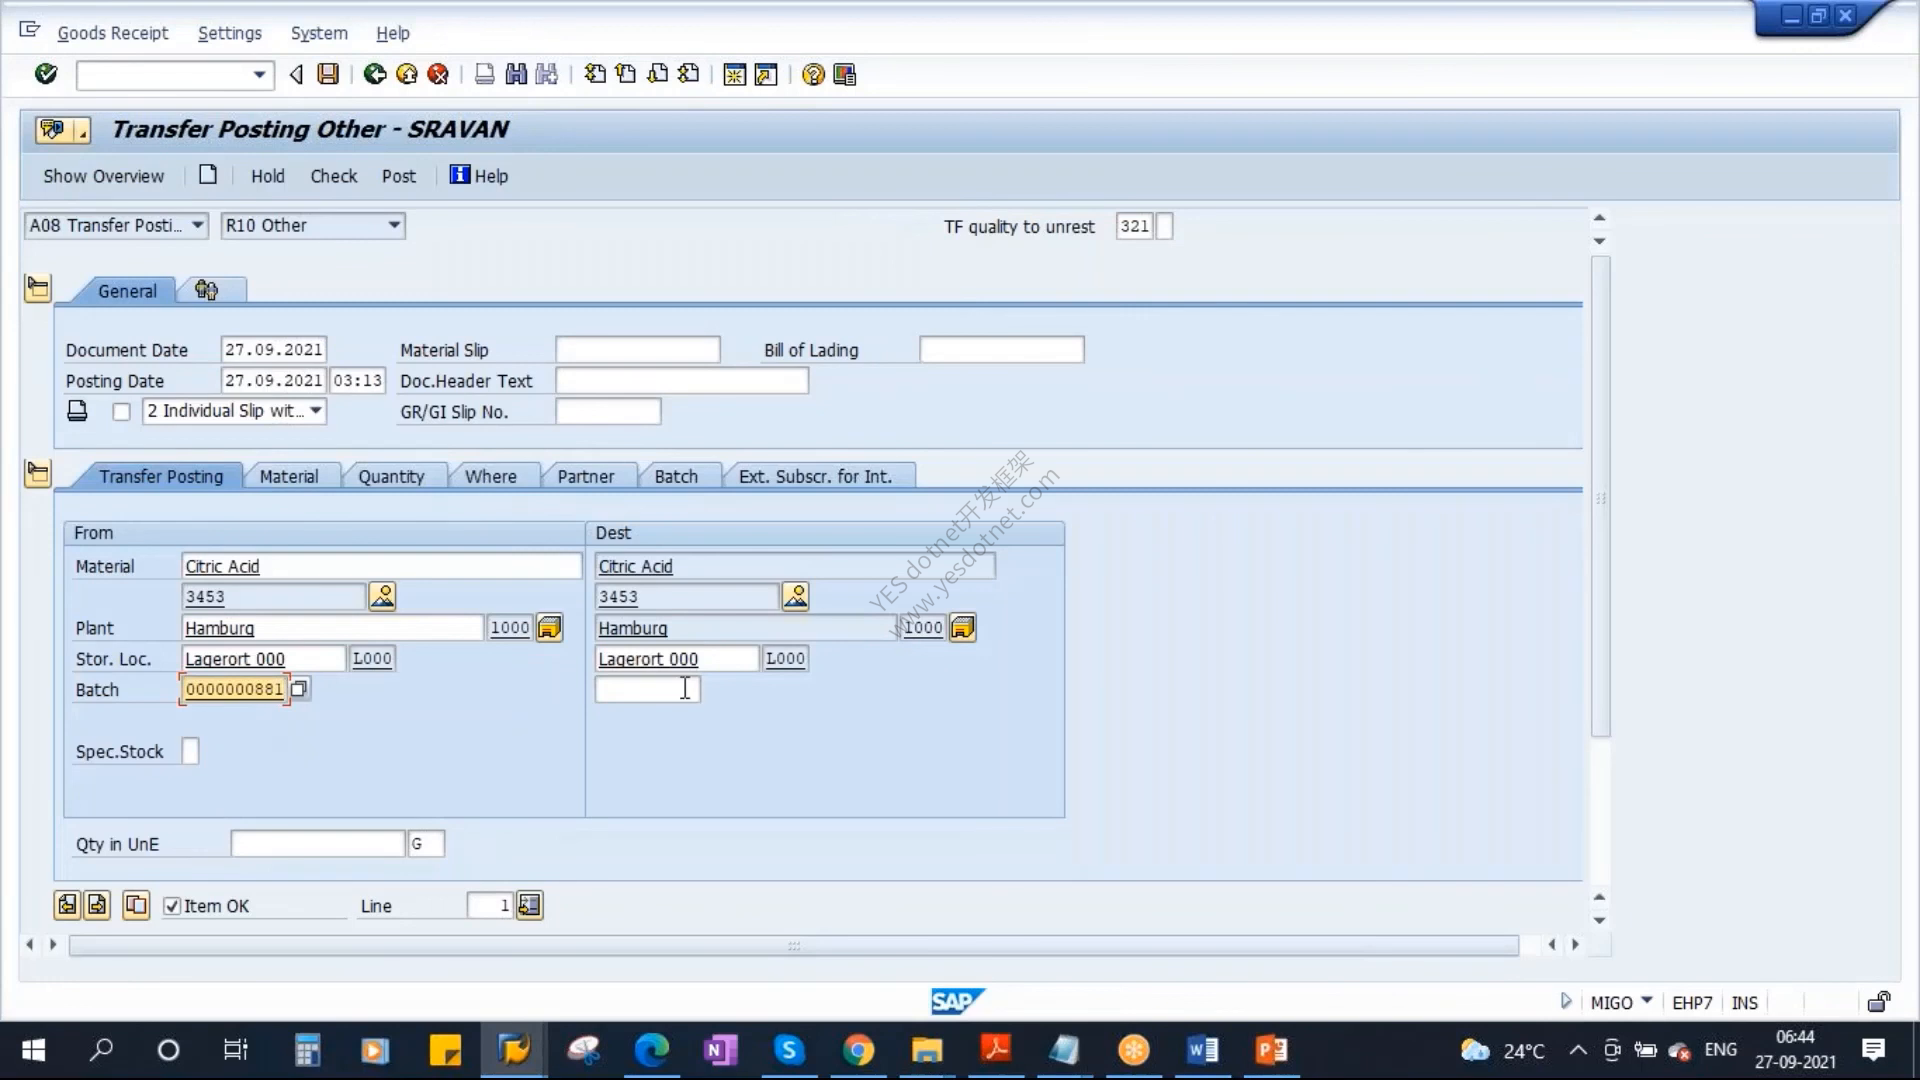Click the Last Page icon
Image resolution: width=1920 pixels, height=1080 pixels.
click(x=688, y=74)
